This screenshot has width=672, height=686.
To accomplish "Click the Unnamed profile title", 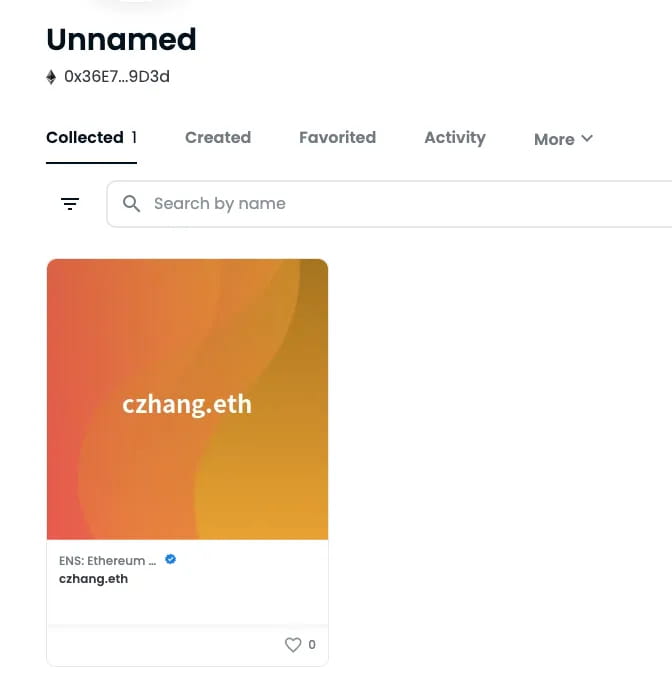I will pos(121,40).
